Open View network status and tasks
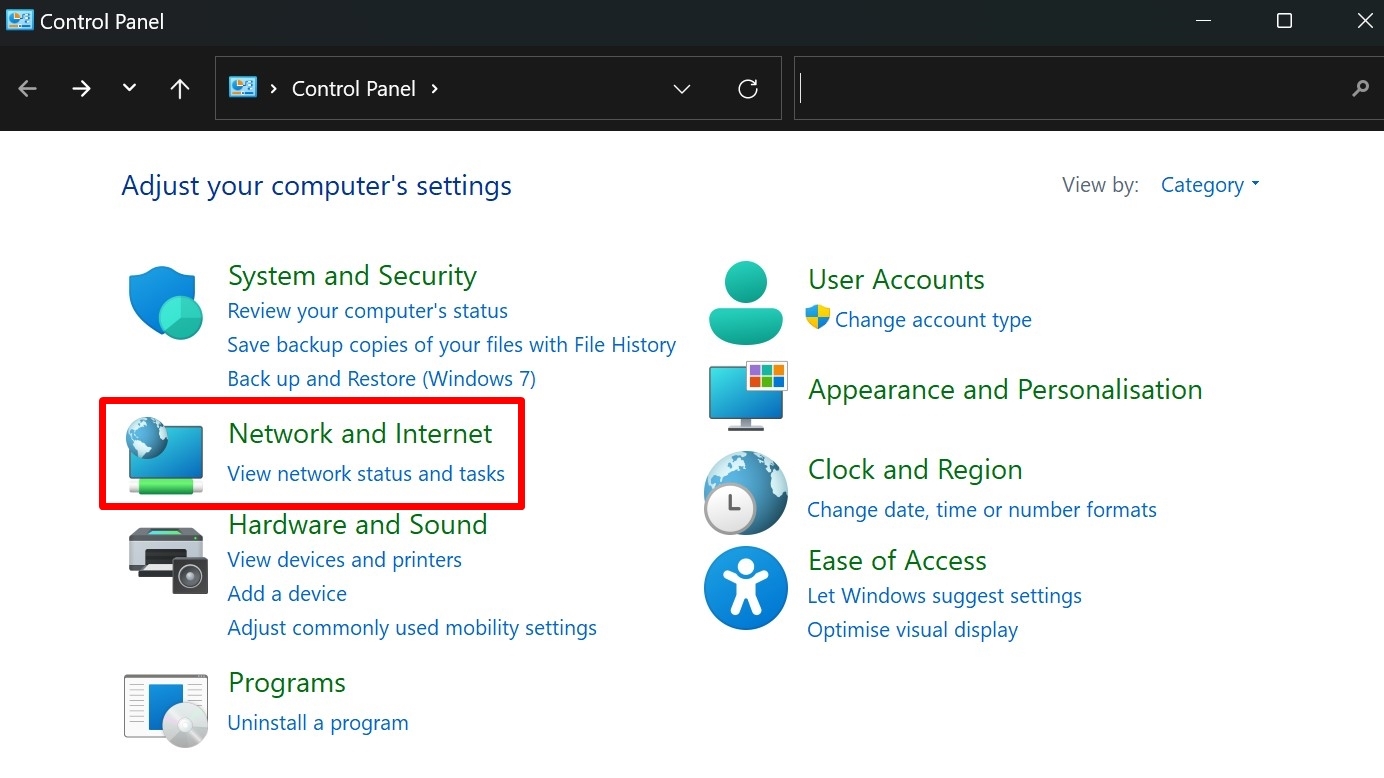 [x=366, y=474]
